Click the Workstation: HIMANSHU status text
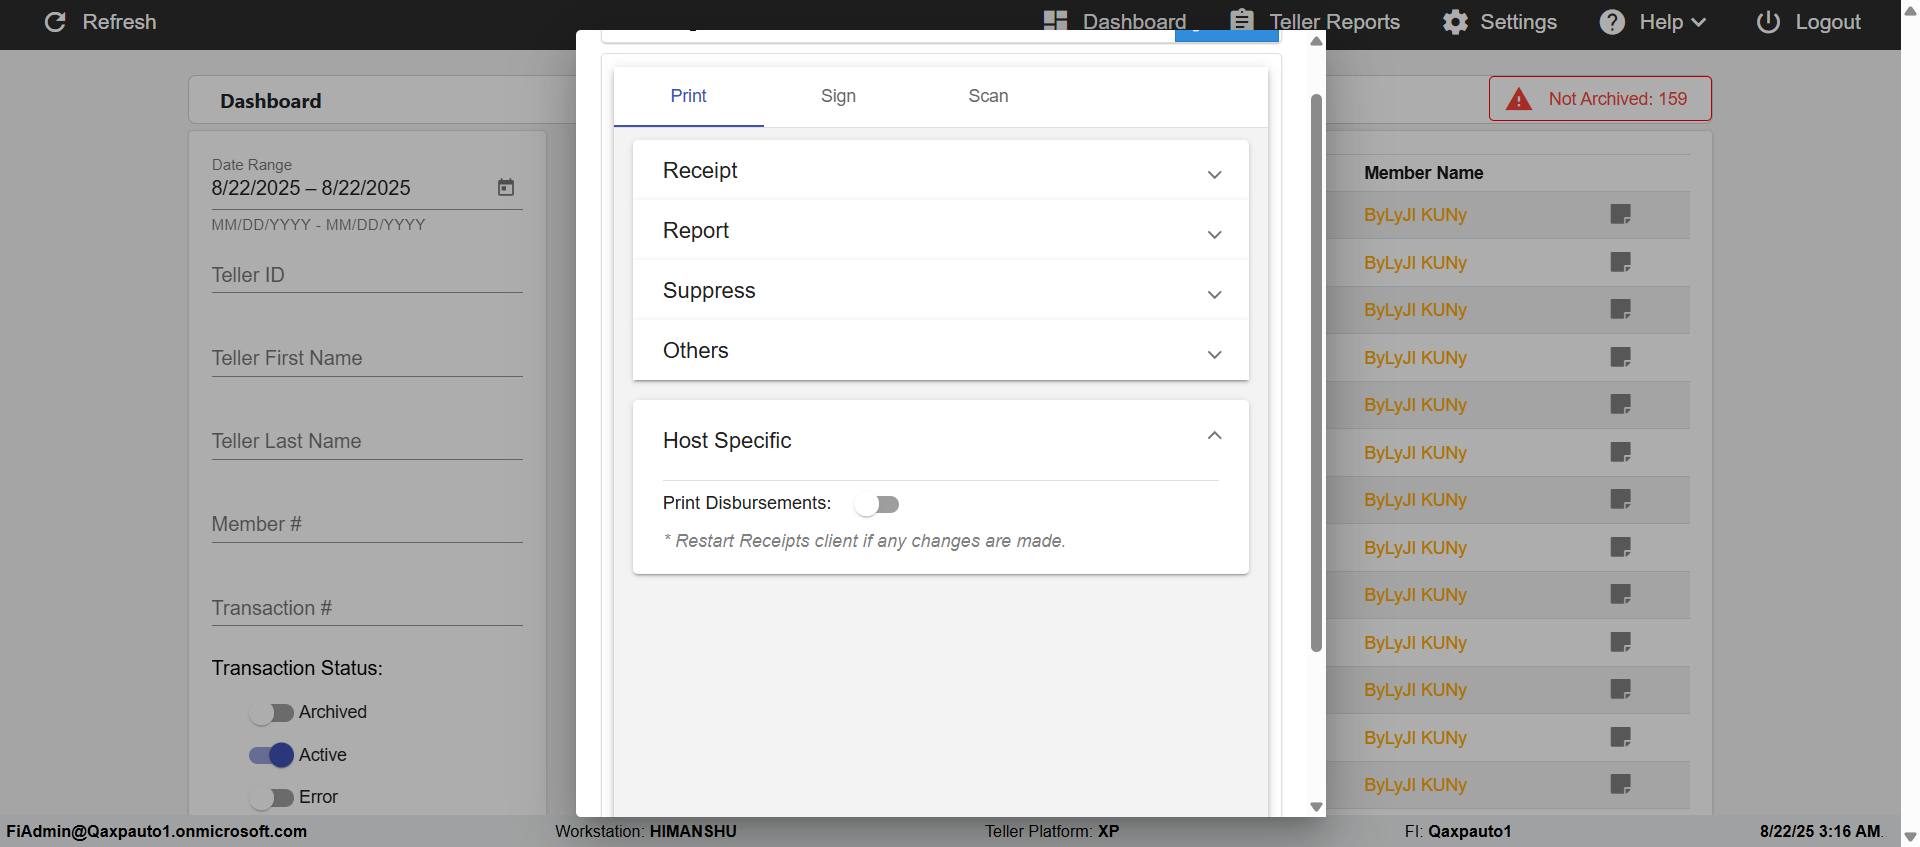Image resolution: width=1920 pixels, height=847 pixels. tap(646, 832)
